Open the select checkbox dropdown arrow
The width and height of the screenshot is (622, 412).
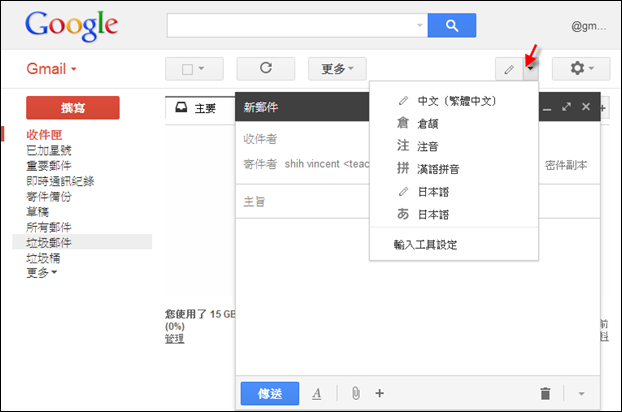(202, 69)
